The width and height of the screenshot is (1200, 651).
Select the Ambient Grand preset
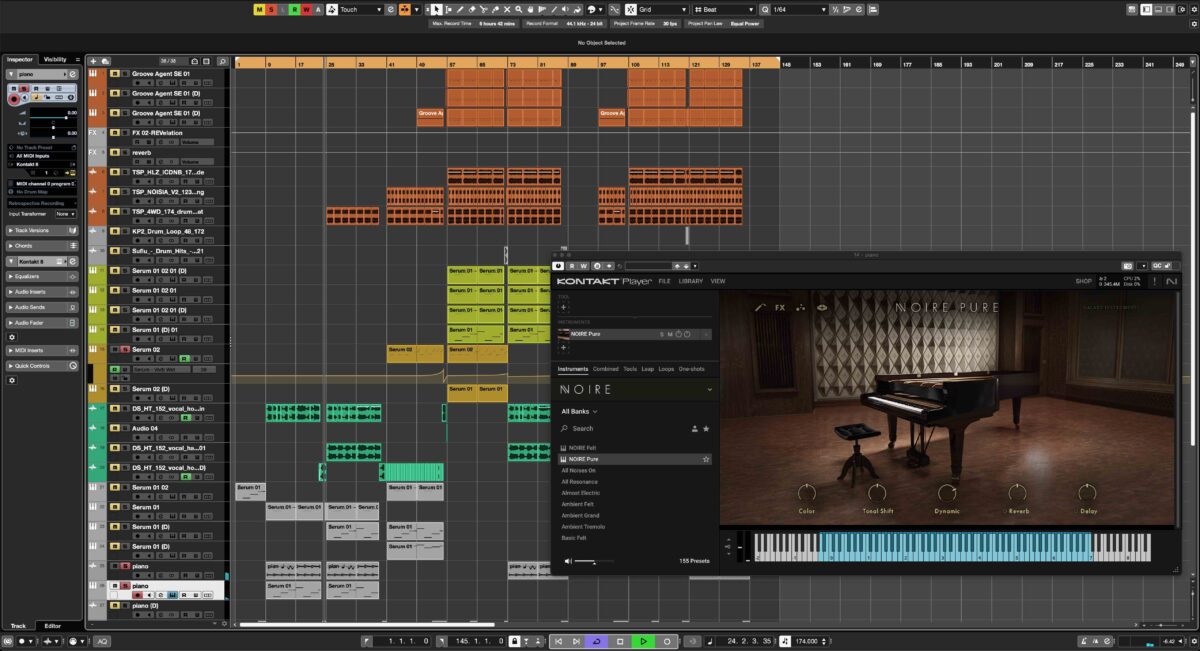tap(580, 515)
